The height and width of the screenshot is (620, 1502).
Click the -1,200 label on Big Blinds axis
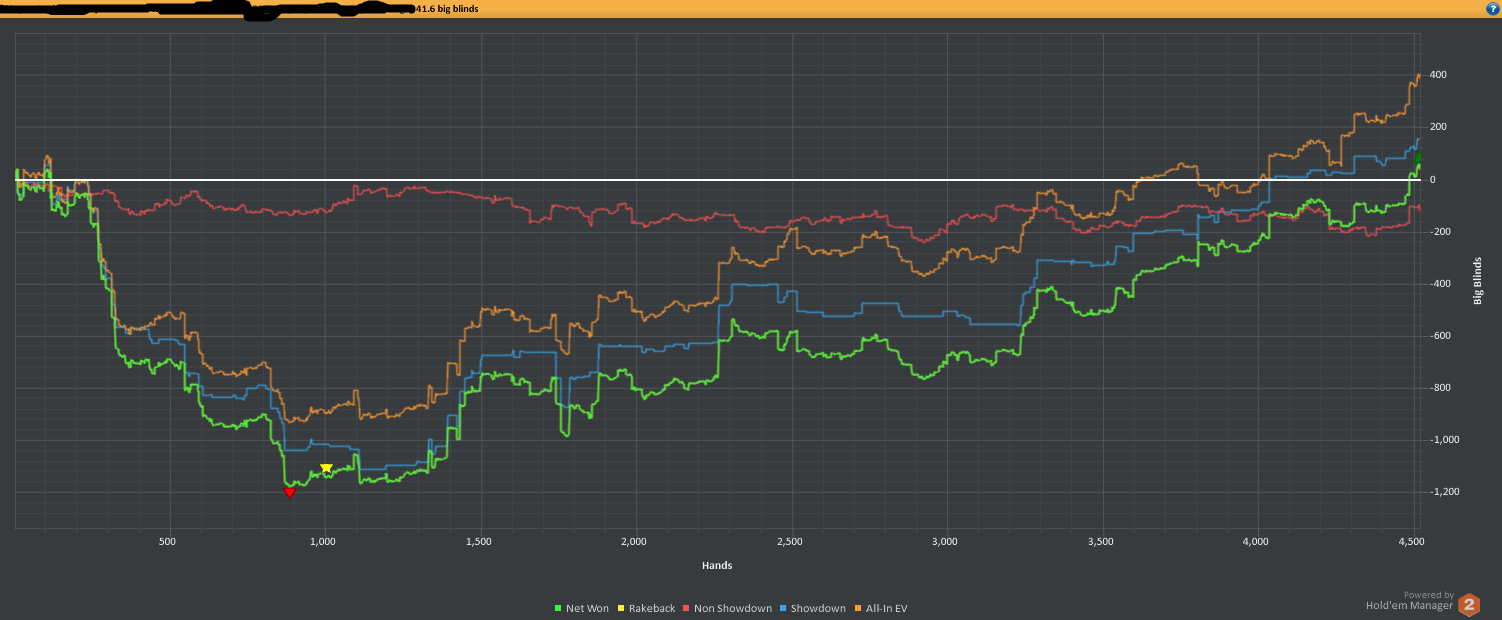[1444, 492]
